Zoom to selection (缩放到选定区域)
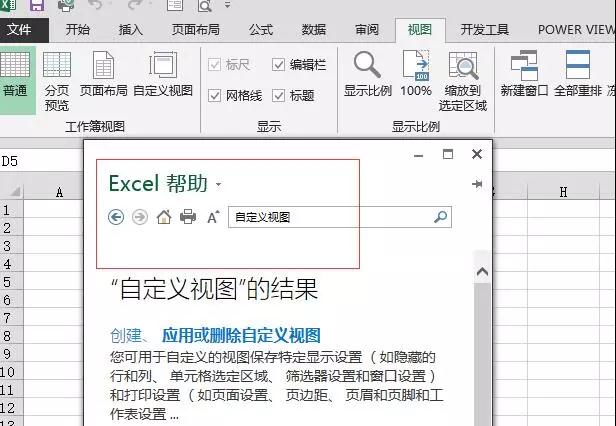Viewport: 616px width, 426px height. [463, 81]
